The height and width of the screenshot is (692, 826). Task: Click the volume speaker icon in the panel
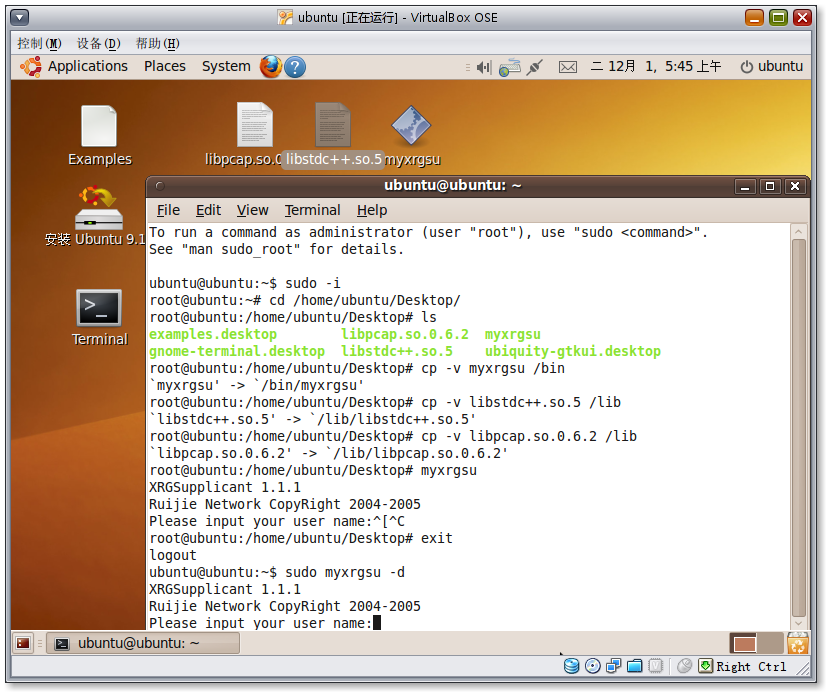484,67
